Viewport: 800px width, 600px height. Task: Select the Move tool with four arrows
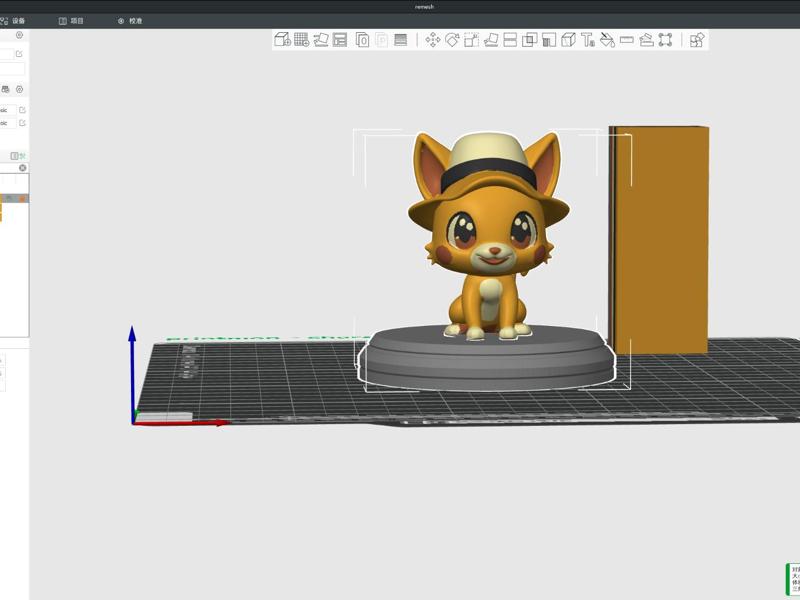coord(433,40)
